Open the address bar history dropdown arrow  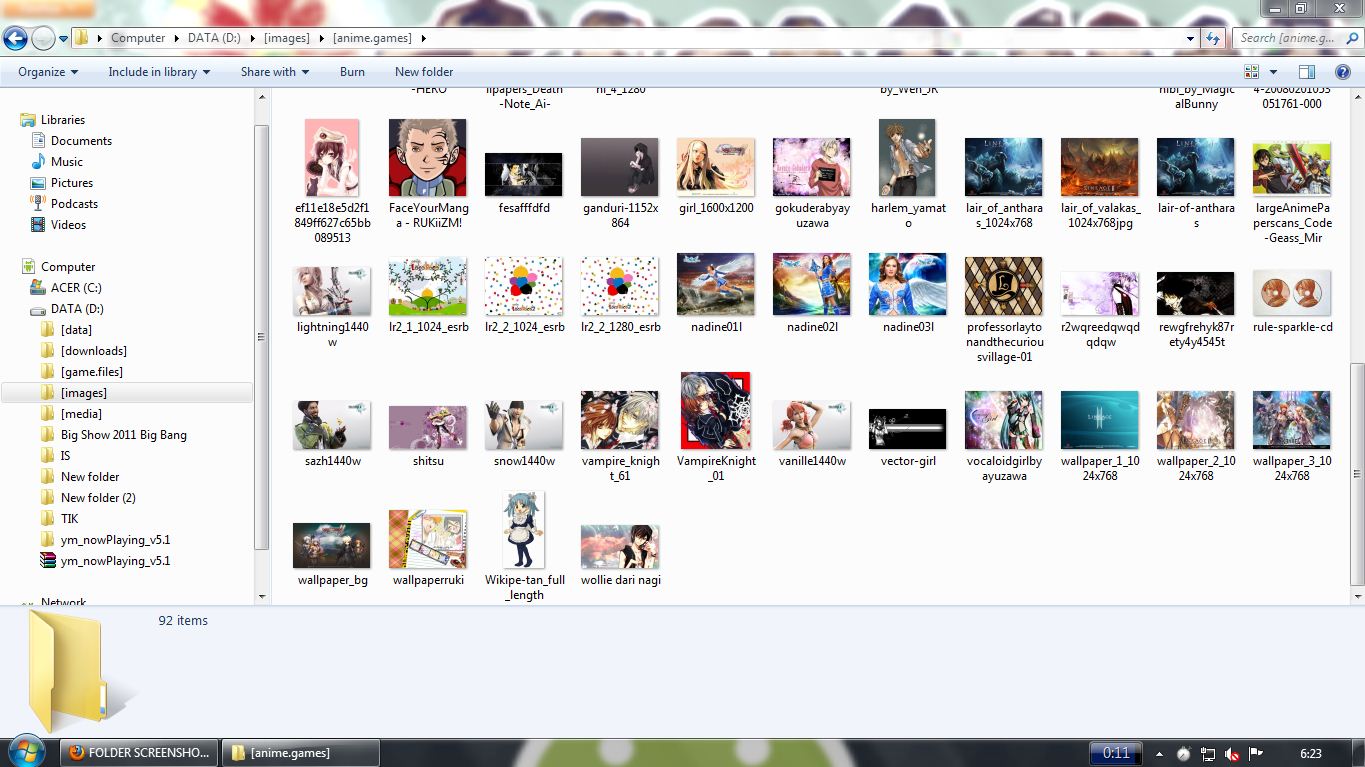click(x=1190, y=38)
